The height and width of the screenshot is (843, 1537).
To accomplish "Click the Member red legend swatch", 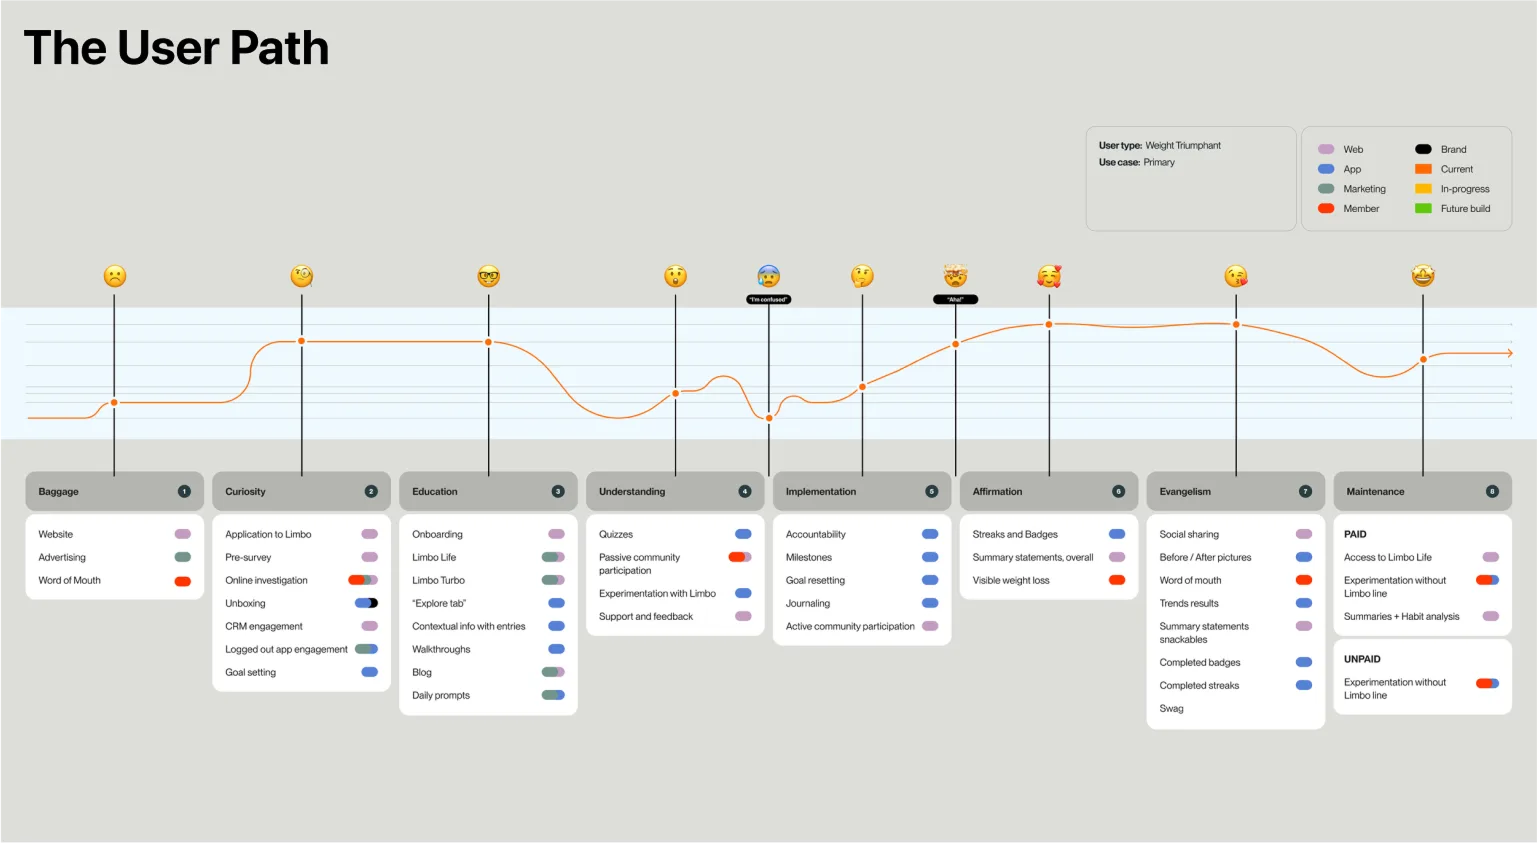I will (x=1326, y=208).
